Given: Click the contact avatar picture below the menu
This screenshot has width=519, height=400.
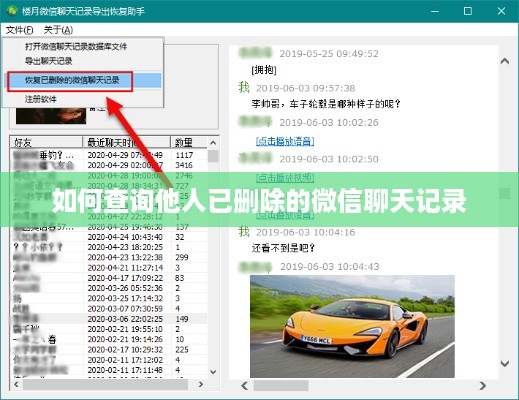Looking at the screenshot, I should 51,116.
